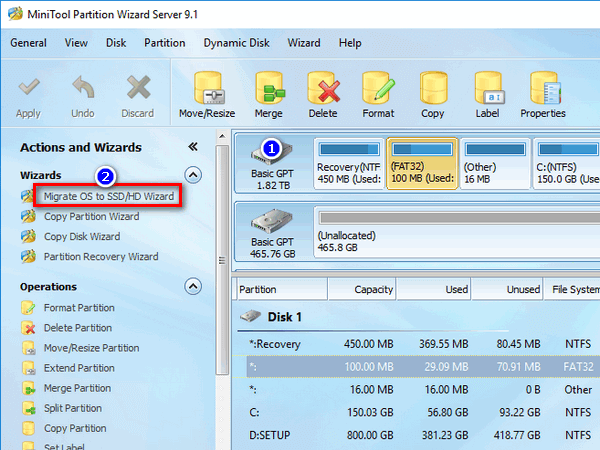Click the Copy Partition operation icon
600x450 pixels.
[29, 428]
